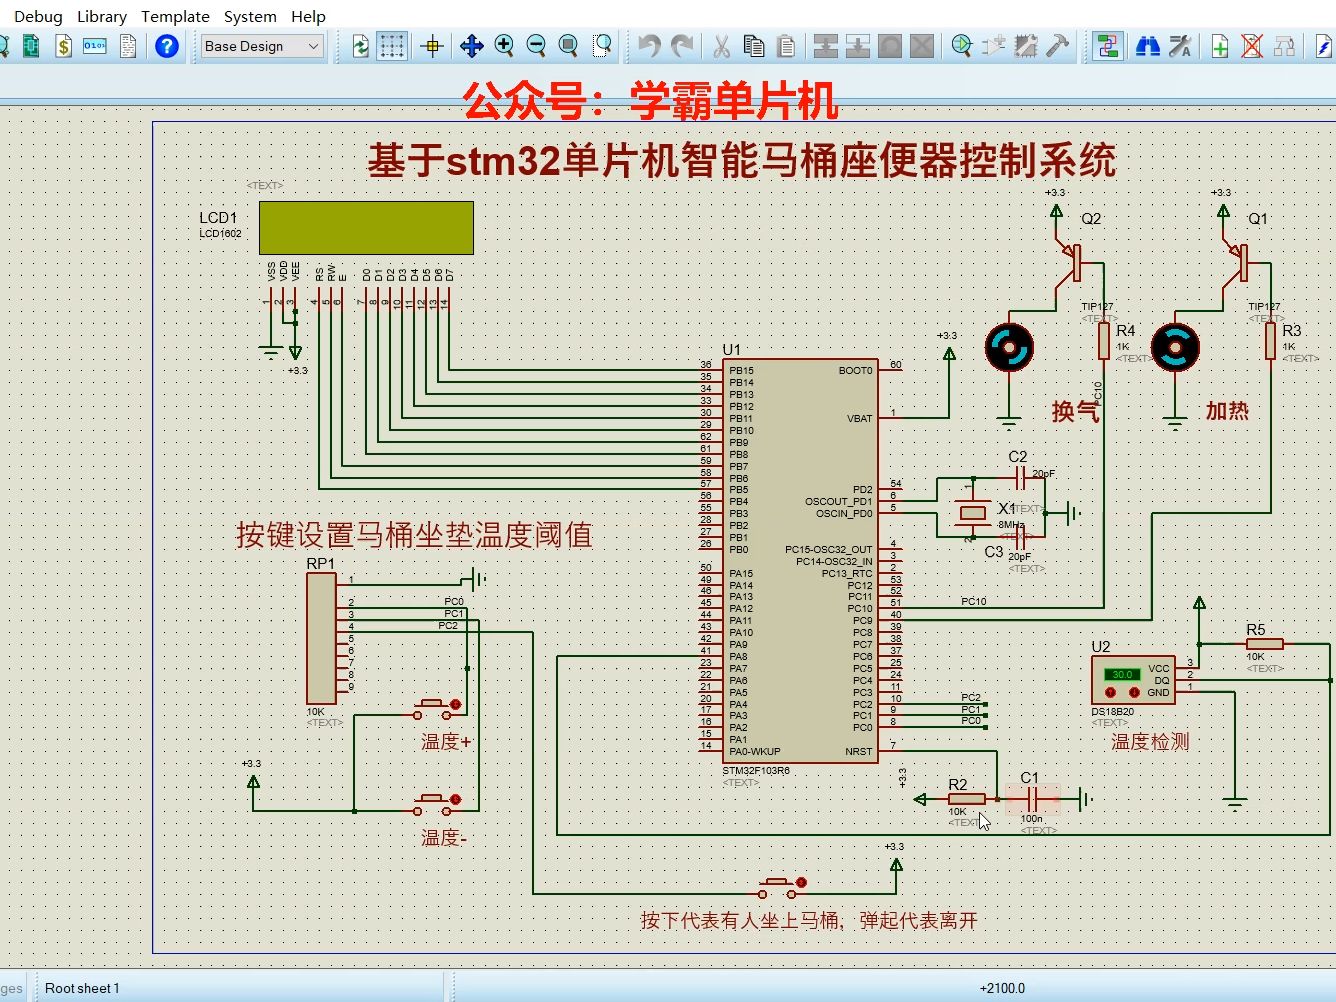Screen dimensions: 1336x1002
Task: Open the property assignment tool
Action: click(x=1180, y=46)
